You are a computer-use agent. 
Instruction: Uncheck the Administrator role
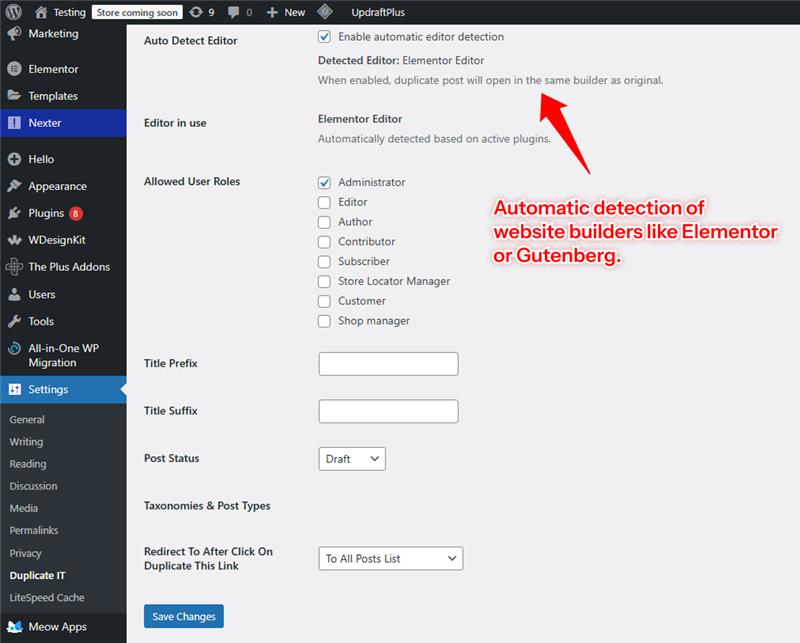324,182
